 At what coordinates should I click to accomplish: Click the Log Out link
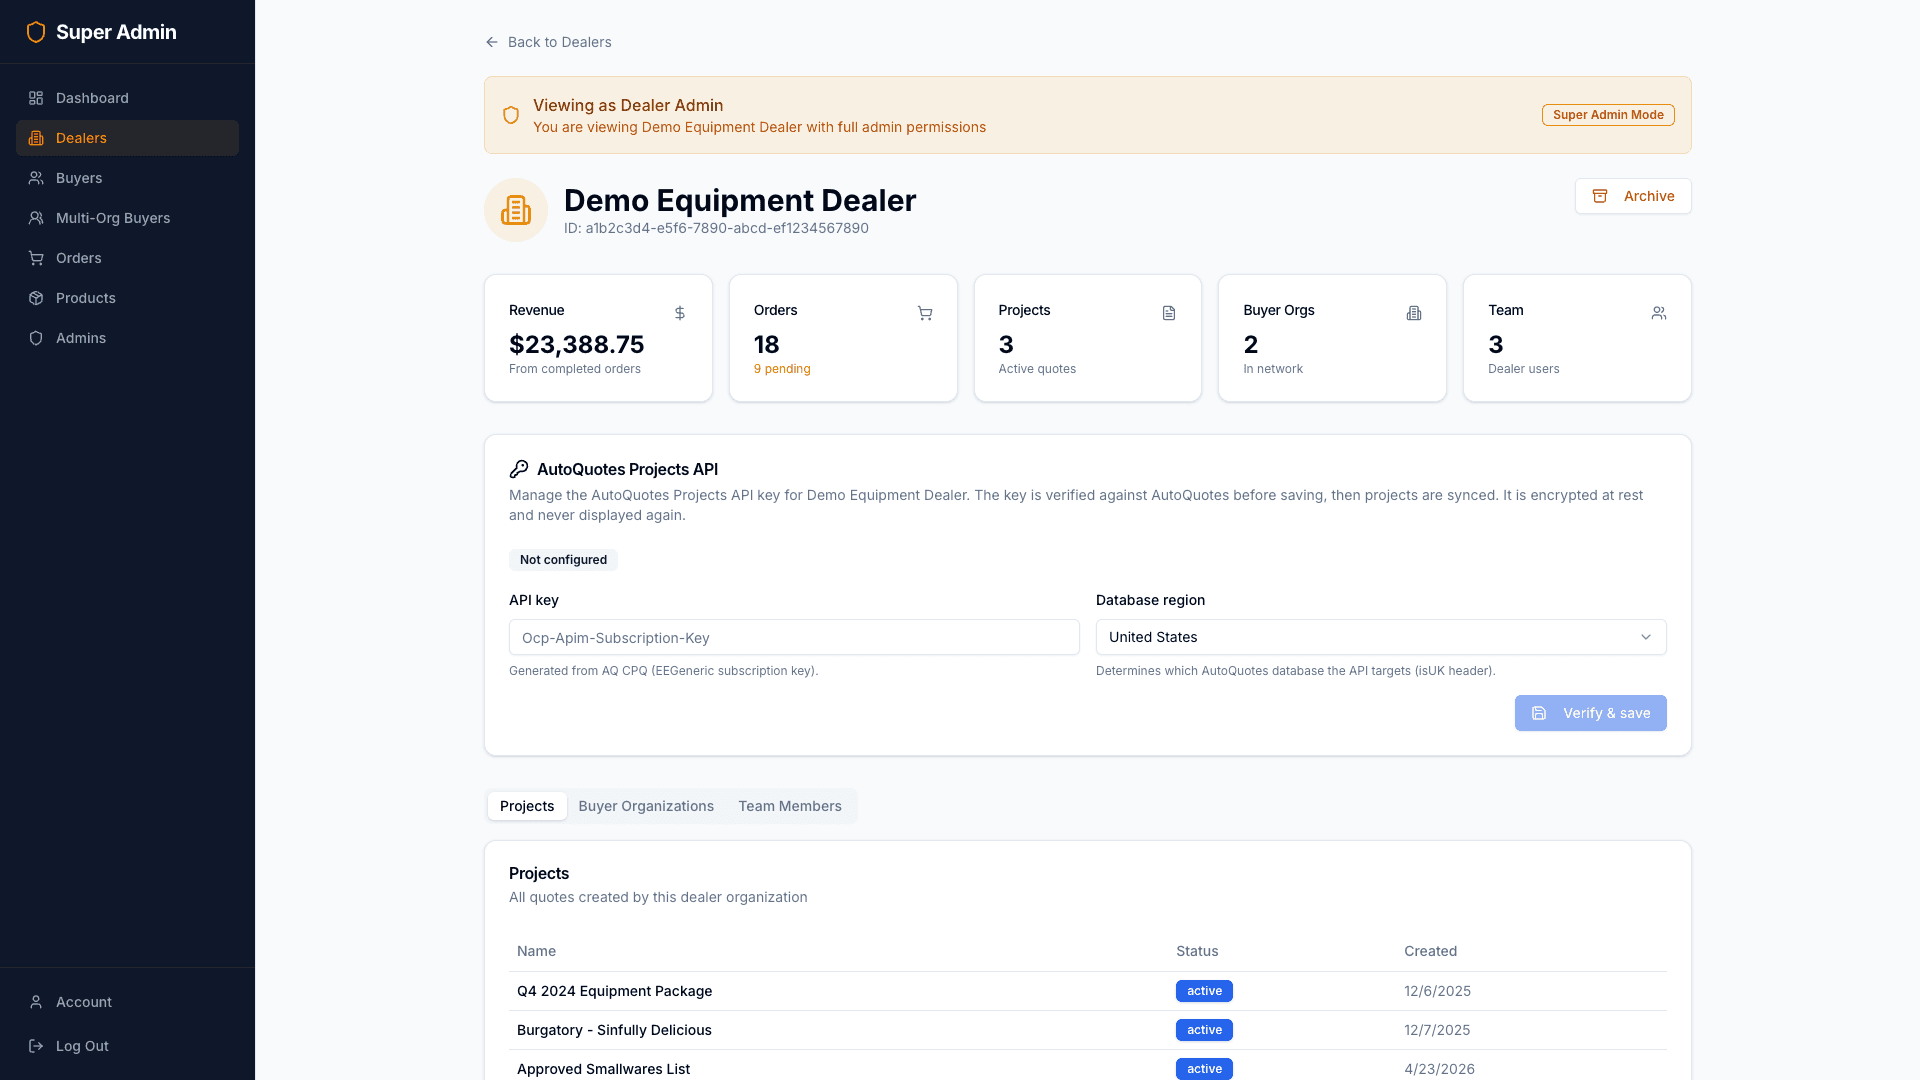click(127, 1046)
